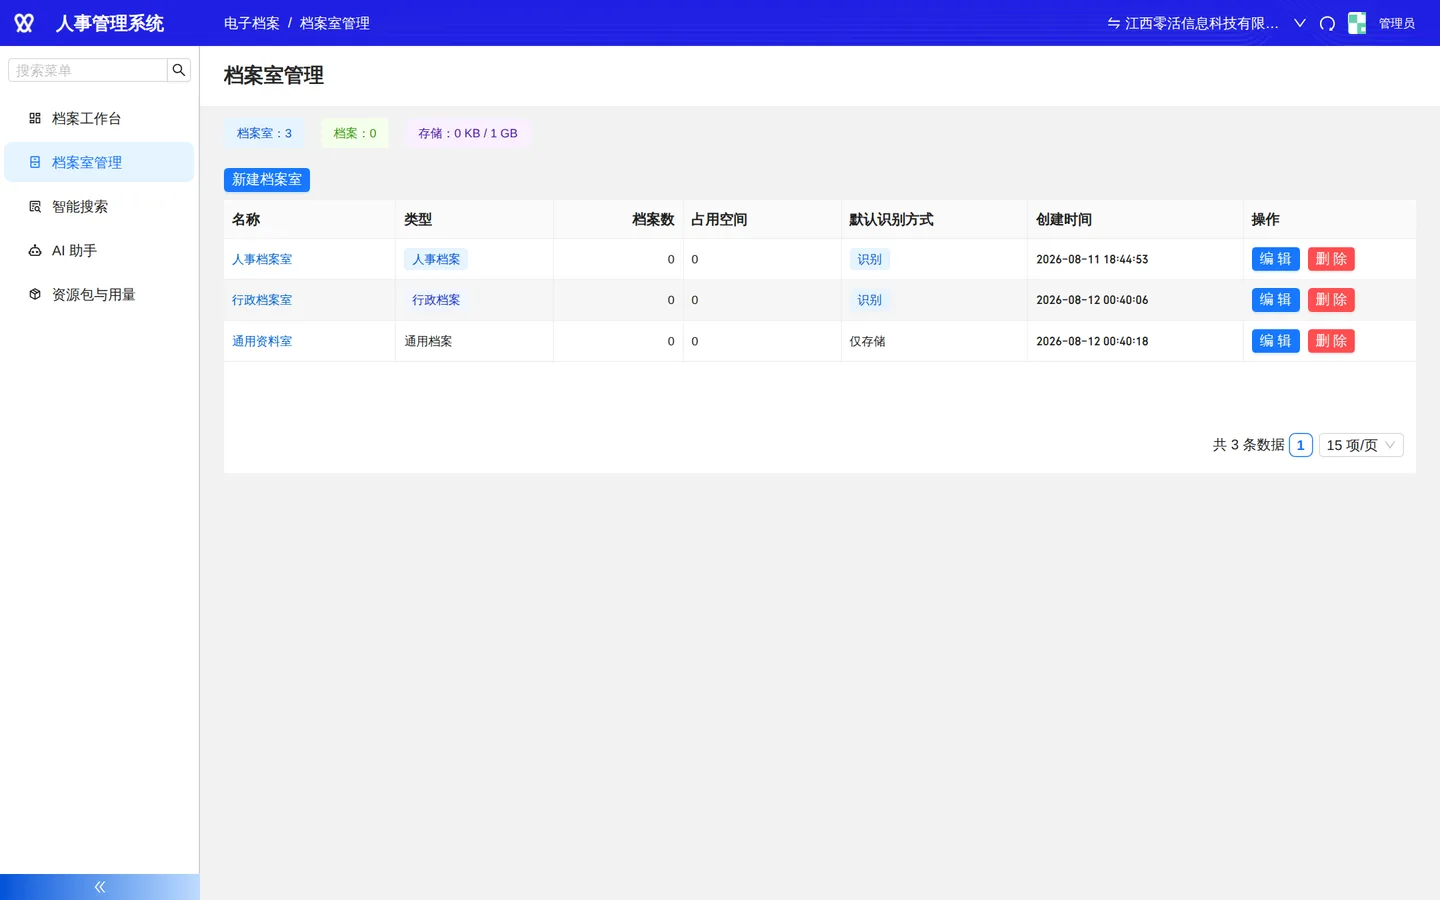Click the 资源包与用量 box icon
The image size is (1440, 900).
point(35,294)
